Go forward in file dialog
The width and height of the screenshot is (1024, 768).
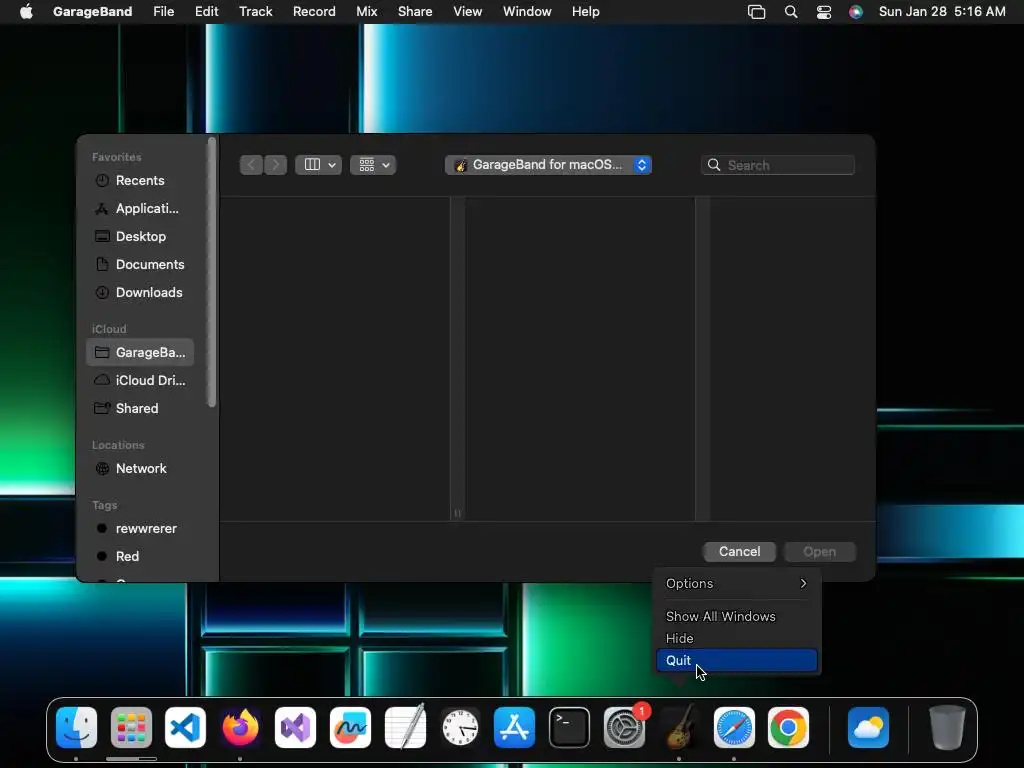click(276, 165)
